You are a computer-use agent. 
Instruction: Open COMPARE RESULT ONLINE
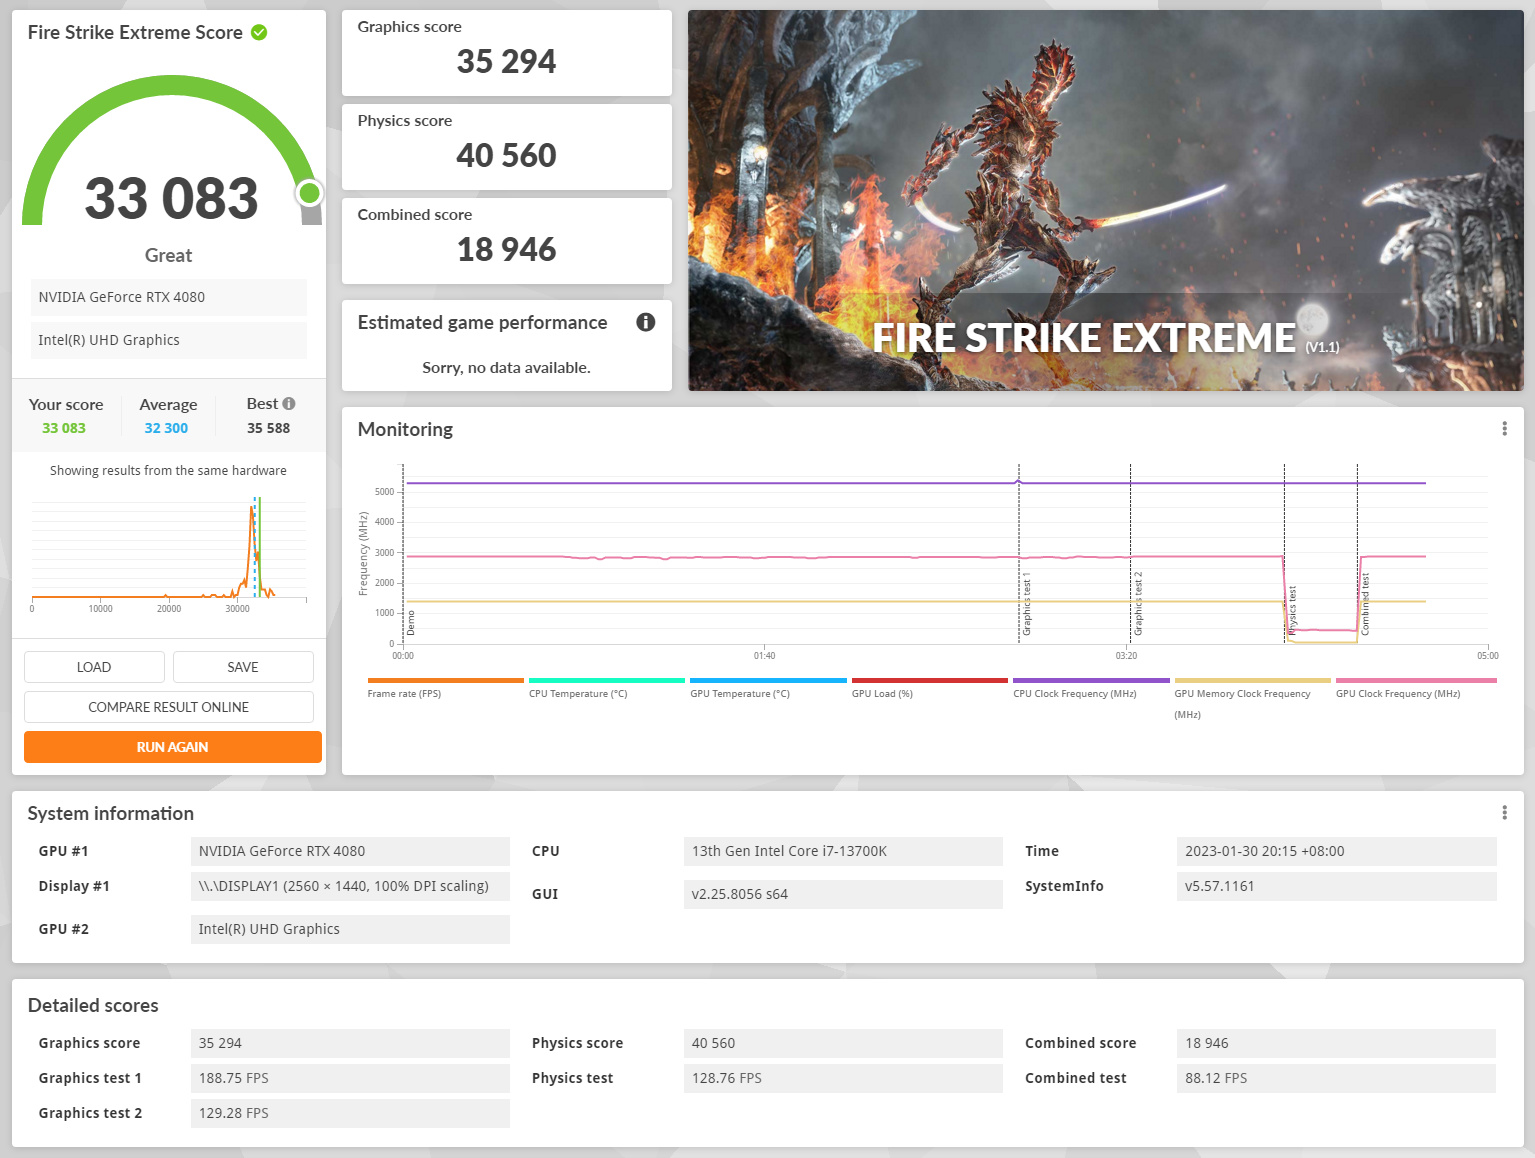coord(169,707)
